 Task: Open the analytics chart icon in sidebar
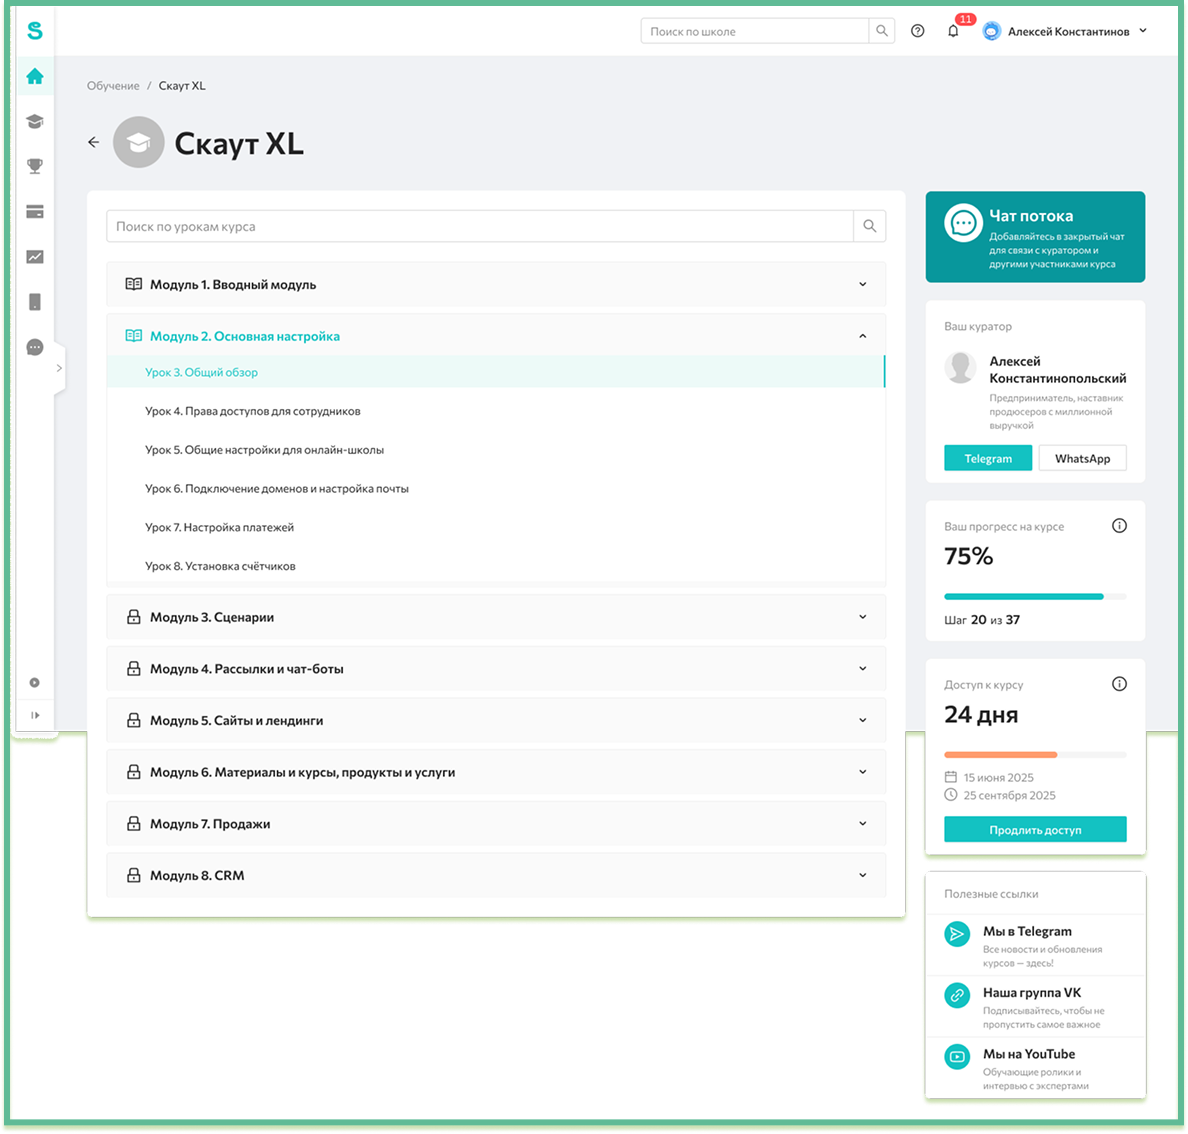pos(35,257)
